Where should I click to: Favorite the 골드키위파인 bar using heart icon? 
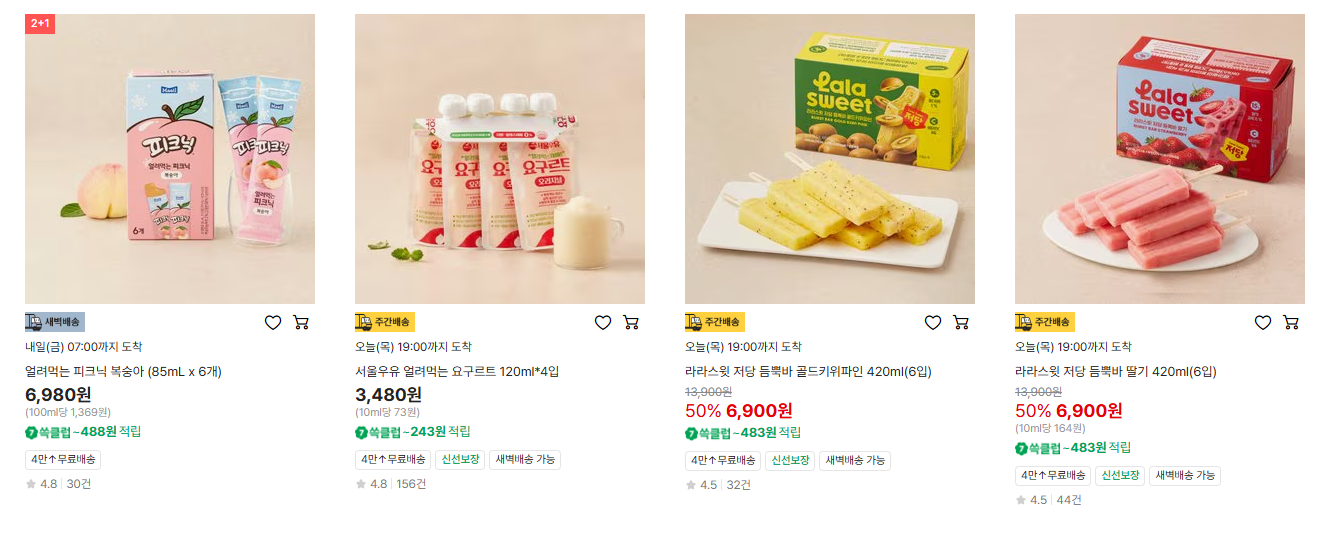(x=932, y=322)
